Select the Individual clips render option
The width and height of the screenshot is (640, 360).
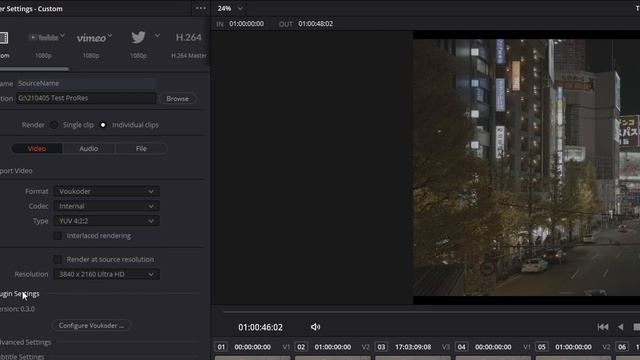coord(103,125)
